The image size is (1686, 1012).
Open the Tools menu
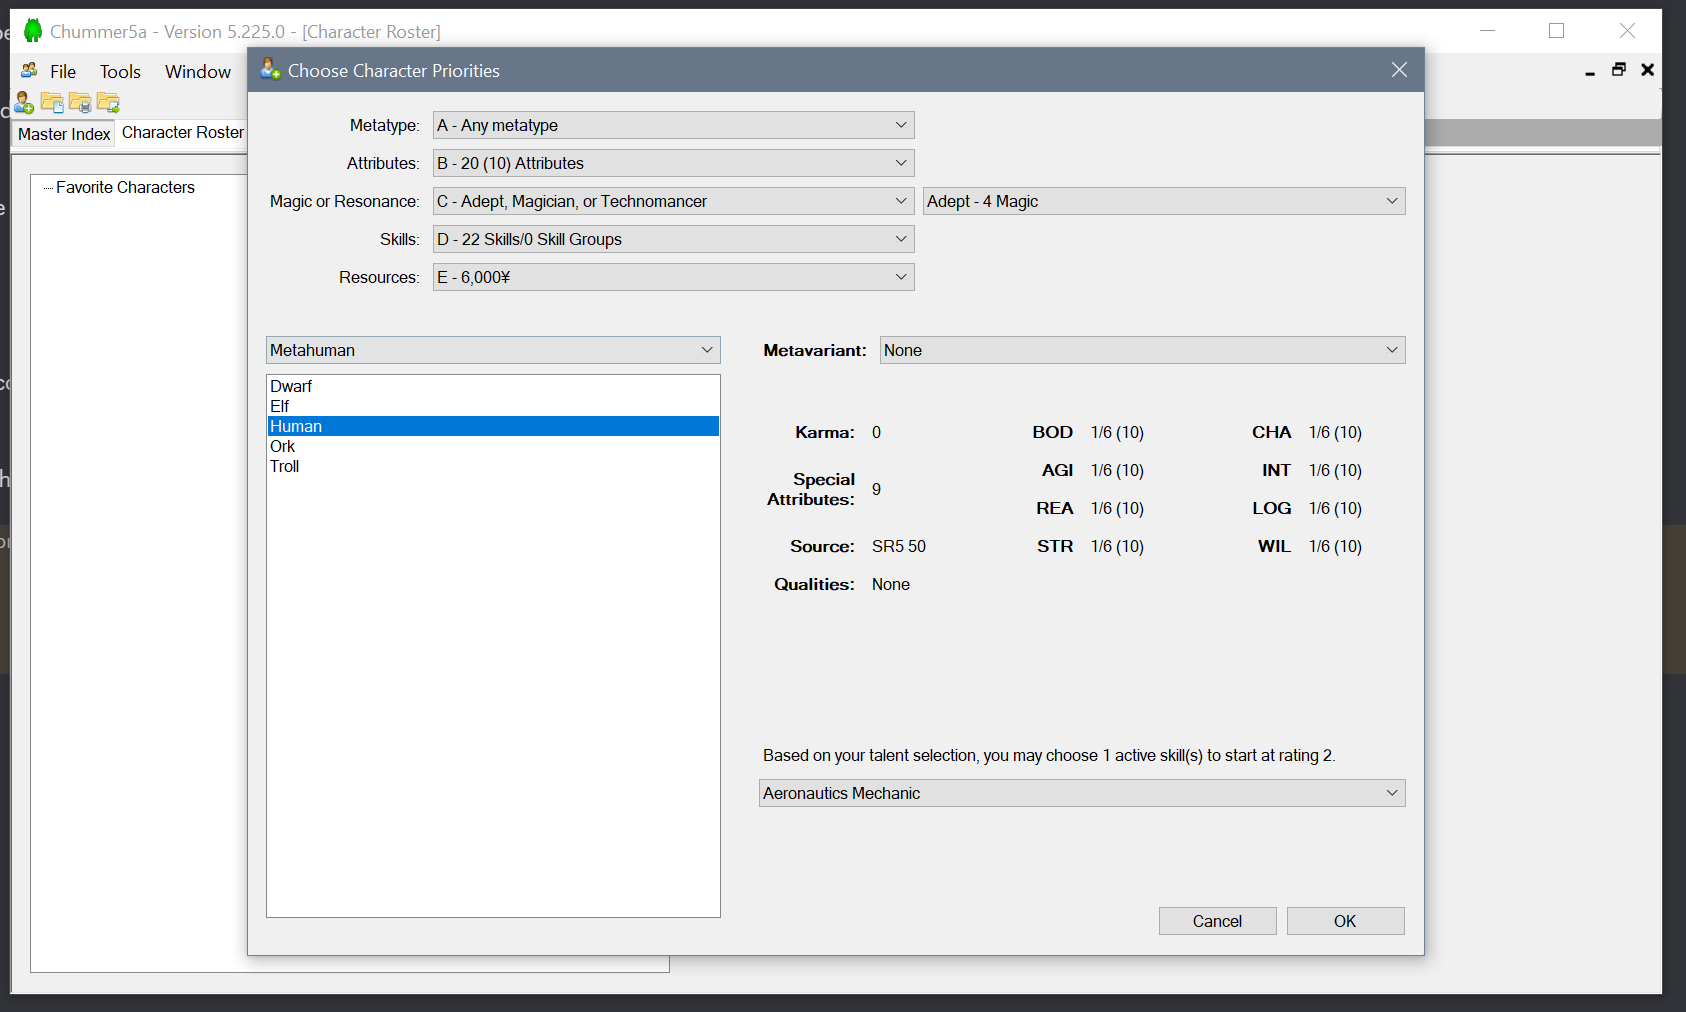coord(120,71)
